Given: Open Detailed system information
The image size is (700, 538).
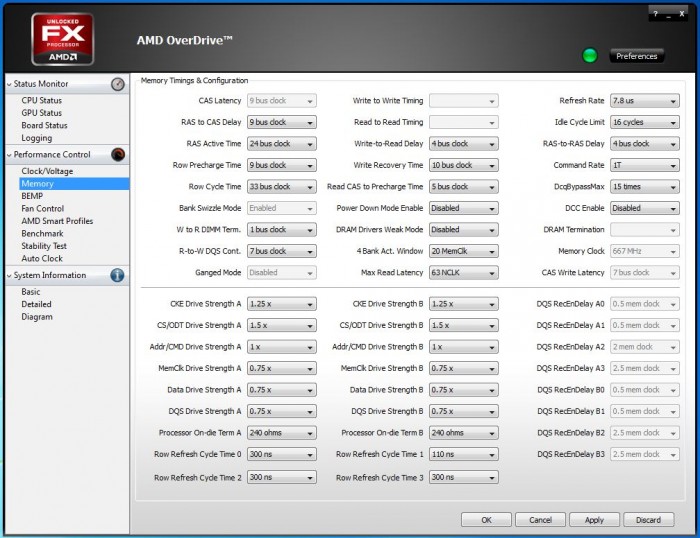Looking at the screenshot, I should [36, 304].
